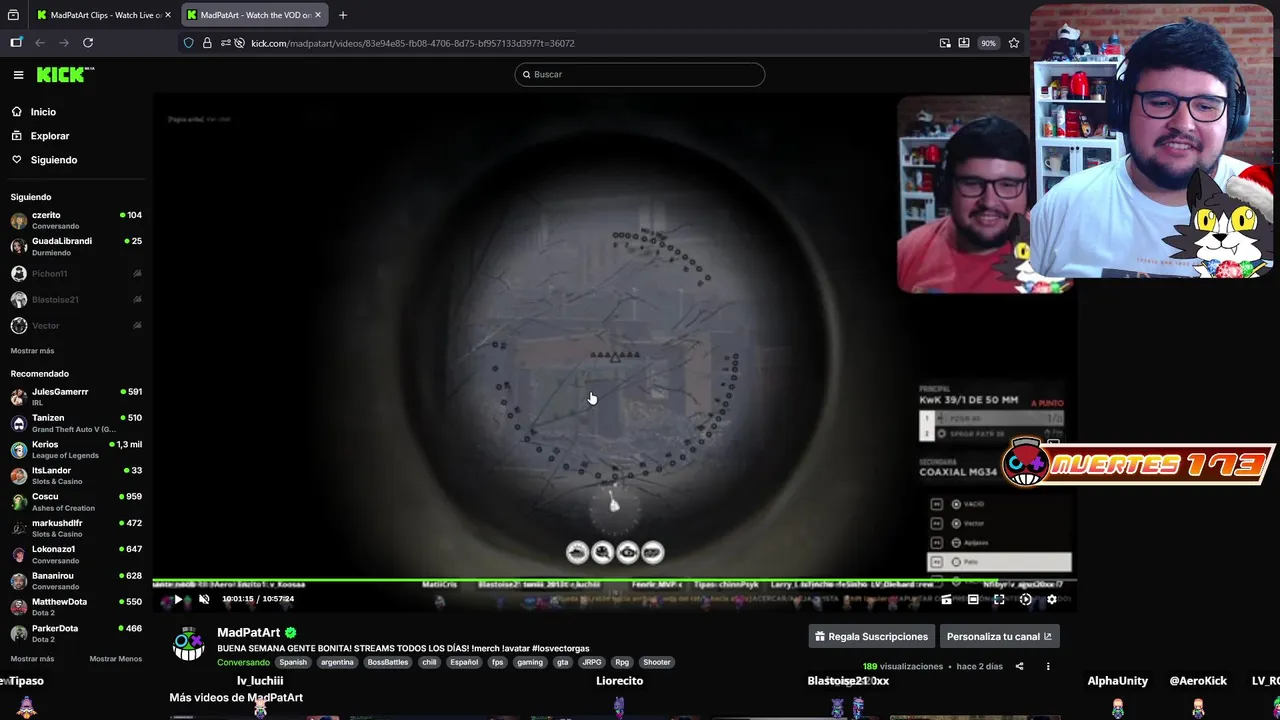This screenshot has width=1280, height=720.
Task: Go back in browser history
Action: coord(40,43)
